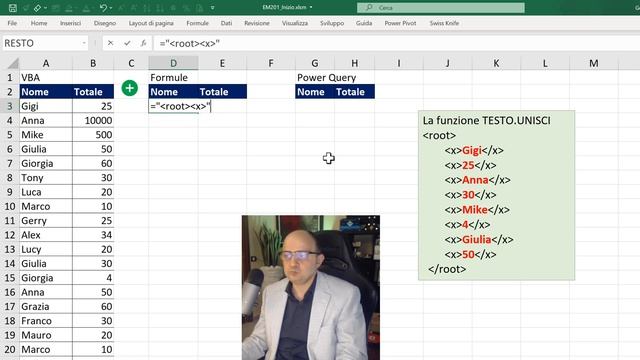Click the cell containing Gigi
Image resolution: width=640 pixels, height=360 pixels.
tap(46, 106)
